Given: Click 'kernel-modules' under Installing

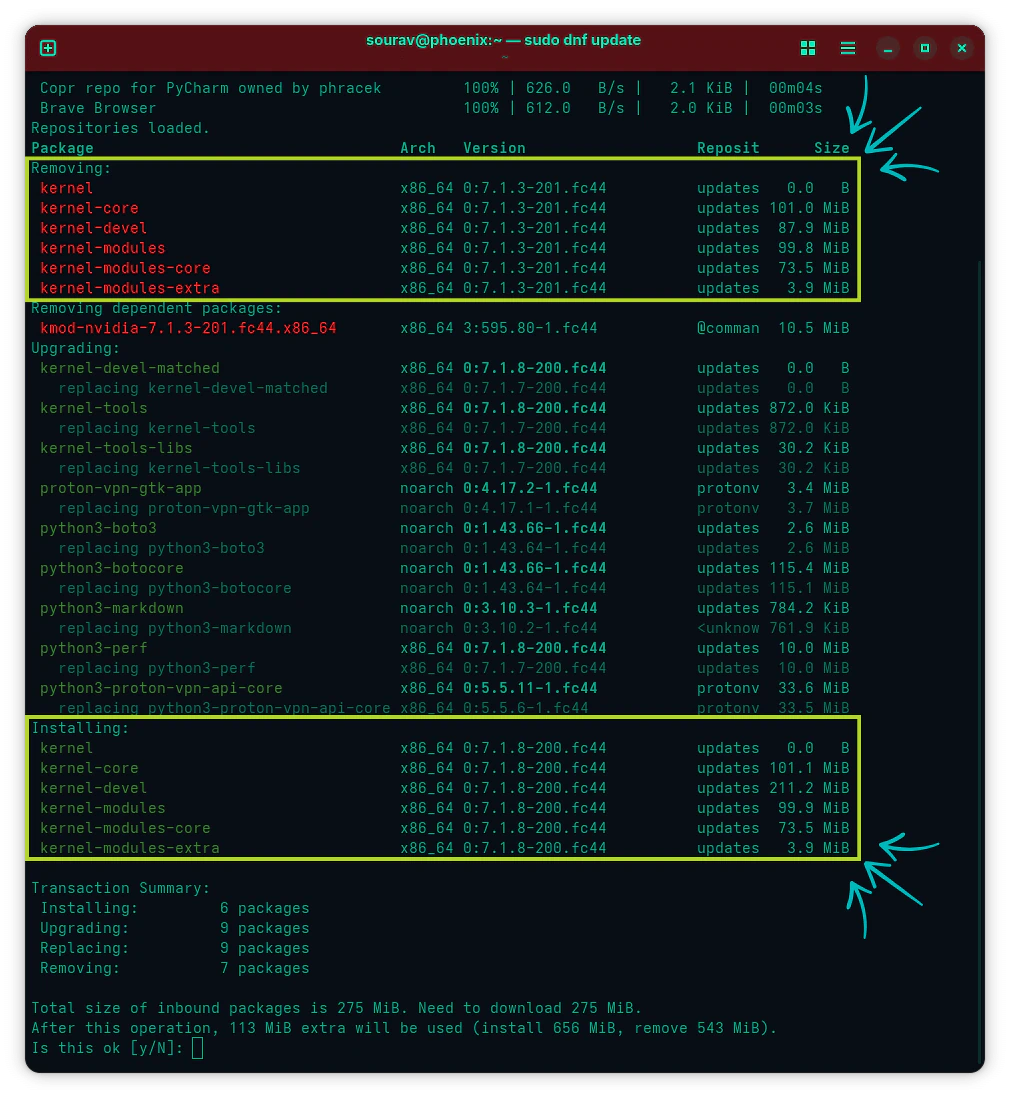Looking at the screenshot, I should 102,808.
